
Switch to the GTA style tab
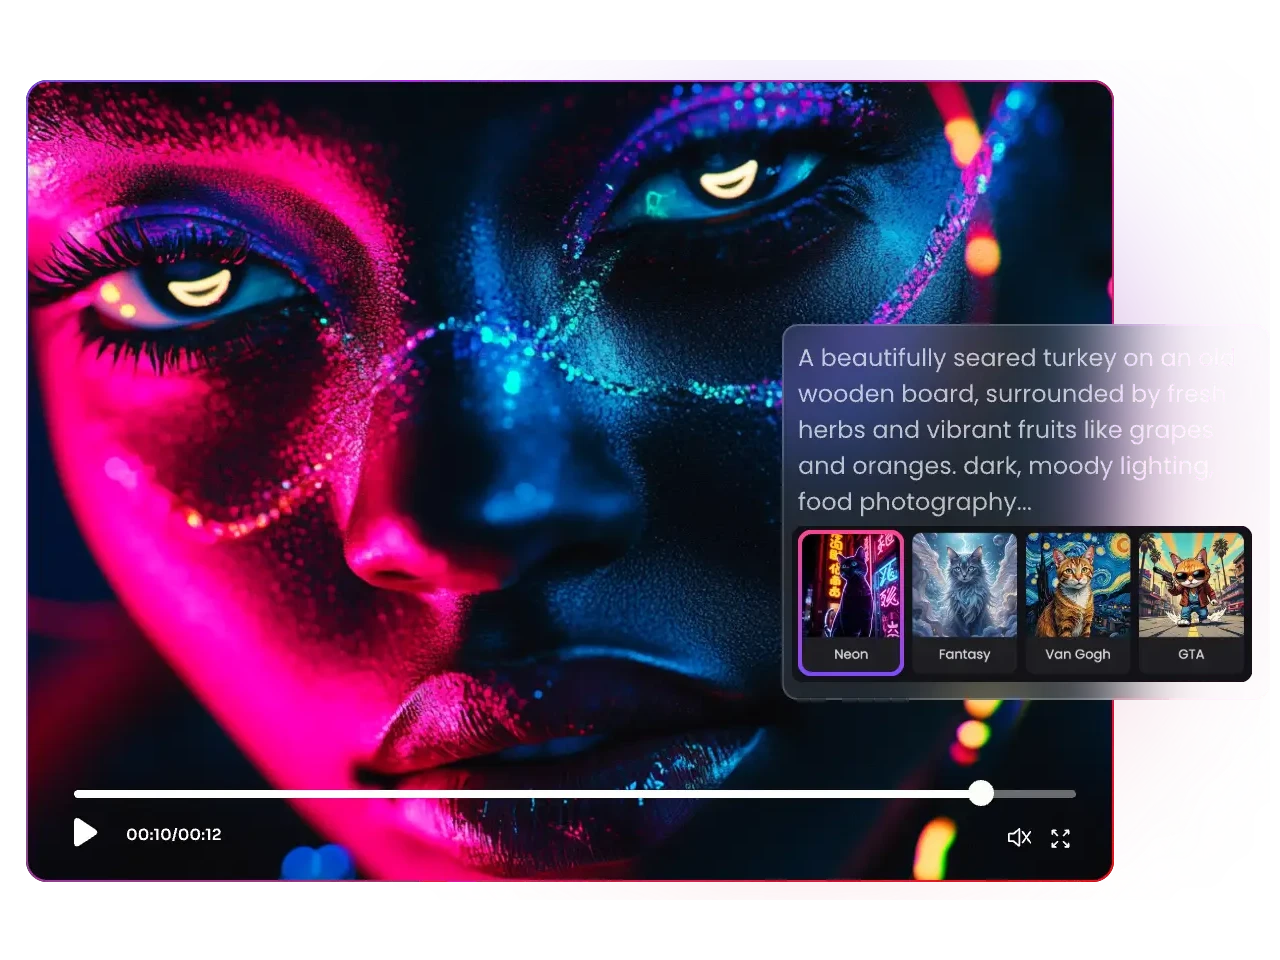tap(1192, 603)
